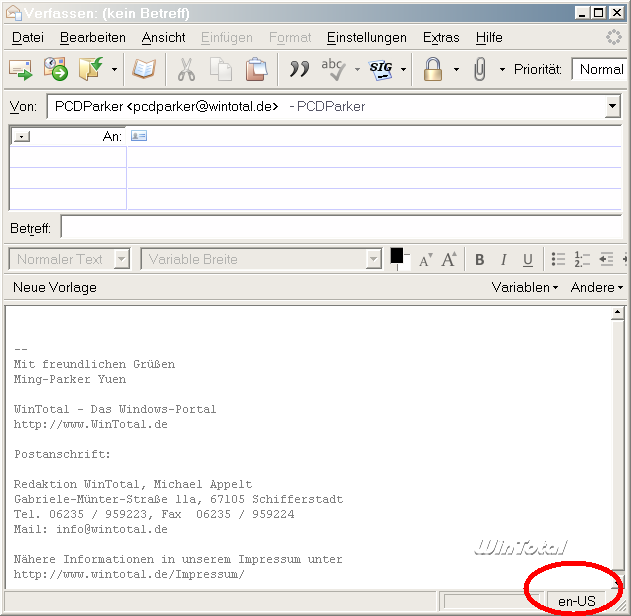The height and width of the screenshot is (616, 631).
Task: Click scrollbar up arrow in message body
Action: [617, 312]
